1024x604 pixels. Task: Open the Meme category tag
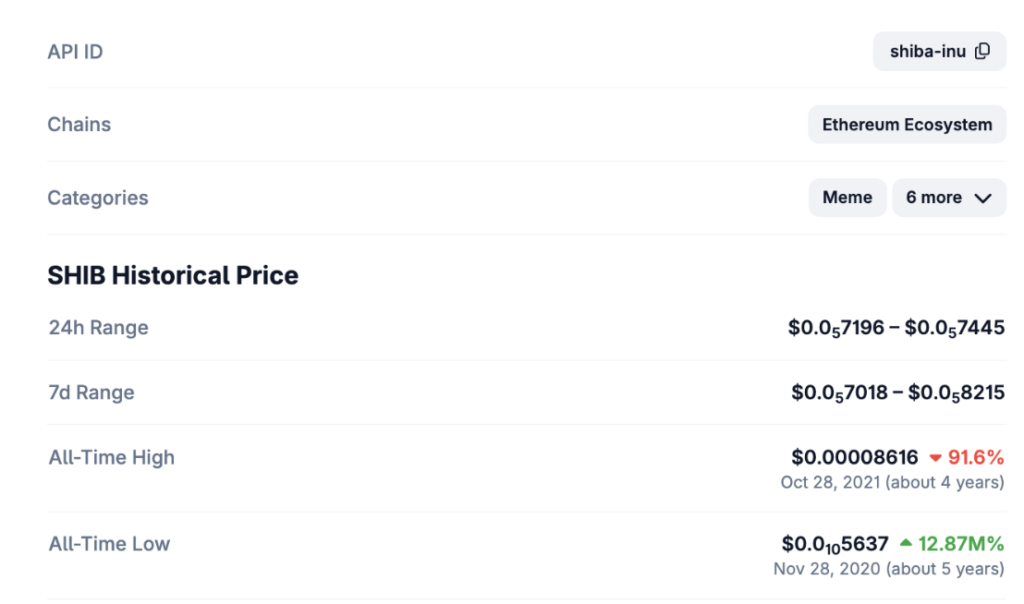[x=847, y=198]
